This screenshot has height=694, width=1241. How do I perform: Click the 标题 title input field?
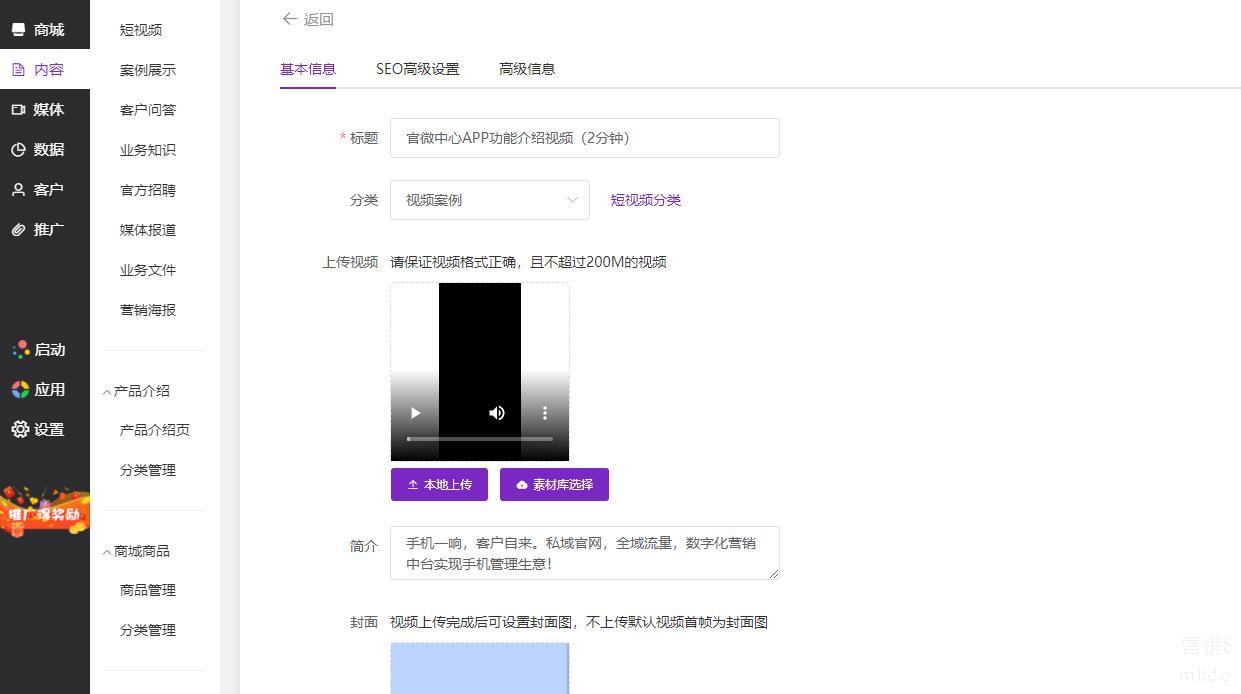[584, 138]
